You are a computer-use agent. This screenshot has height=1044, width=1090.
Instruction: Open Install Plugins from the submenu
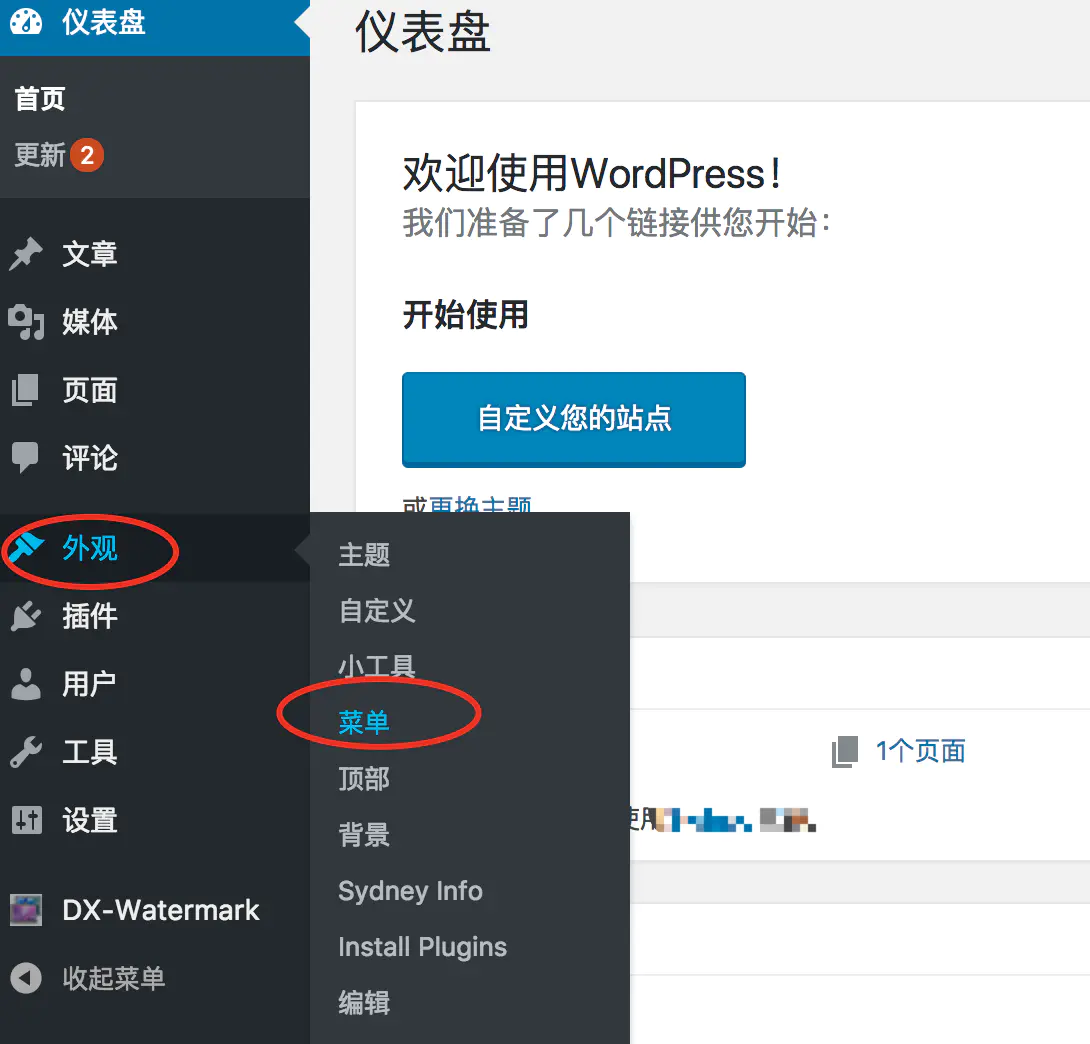pyautogui.click(x=423, y=947)
